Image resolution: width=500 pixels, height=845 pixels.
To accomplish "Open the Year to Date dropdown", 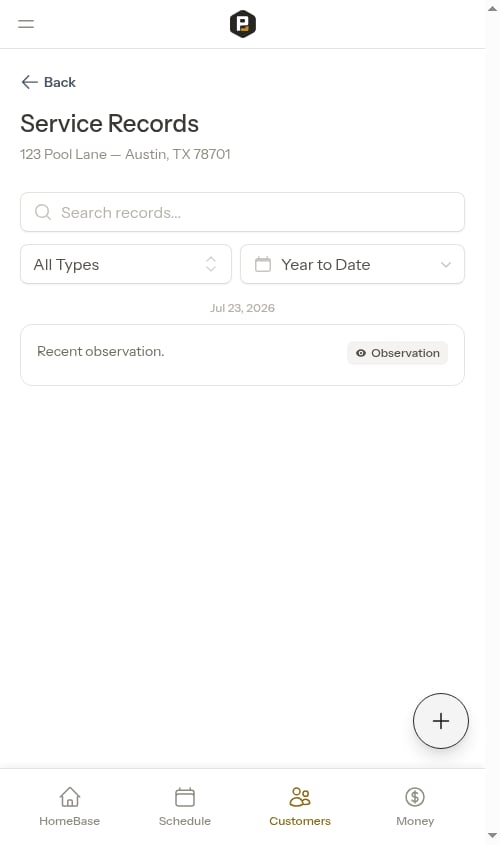I will pyautogui.click(x=352, y=264).
